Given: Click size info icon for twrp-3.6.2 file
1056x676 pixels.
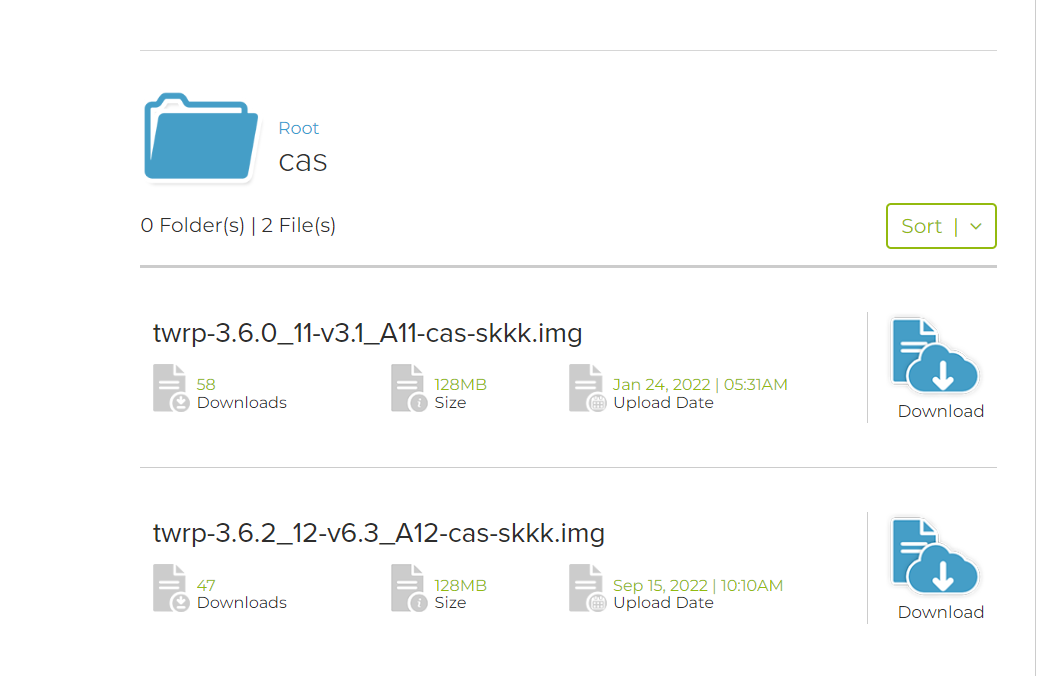Looking at the screenshot, I should [409, 588].
